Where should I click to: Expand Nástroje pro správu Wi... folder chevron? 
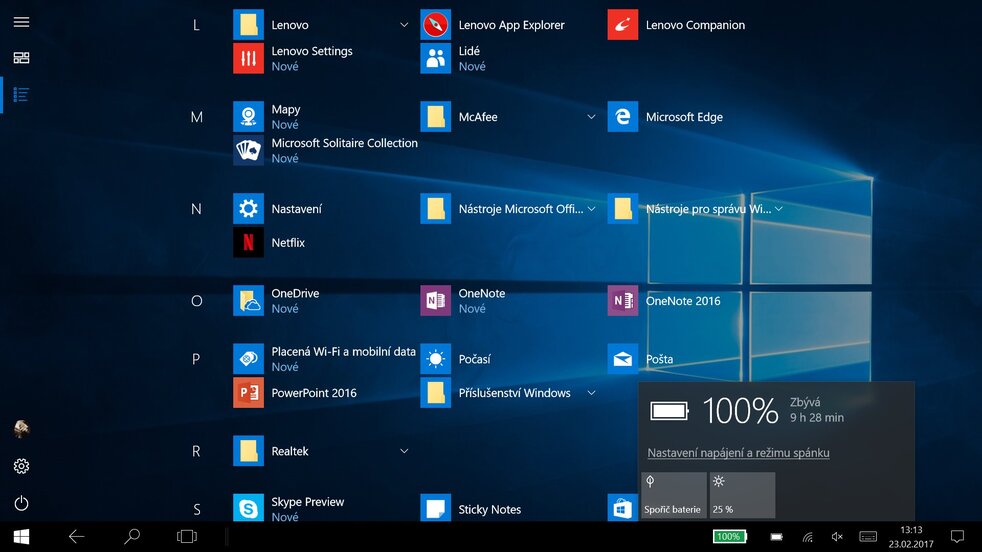(x=778, y=209)
